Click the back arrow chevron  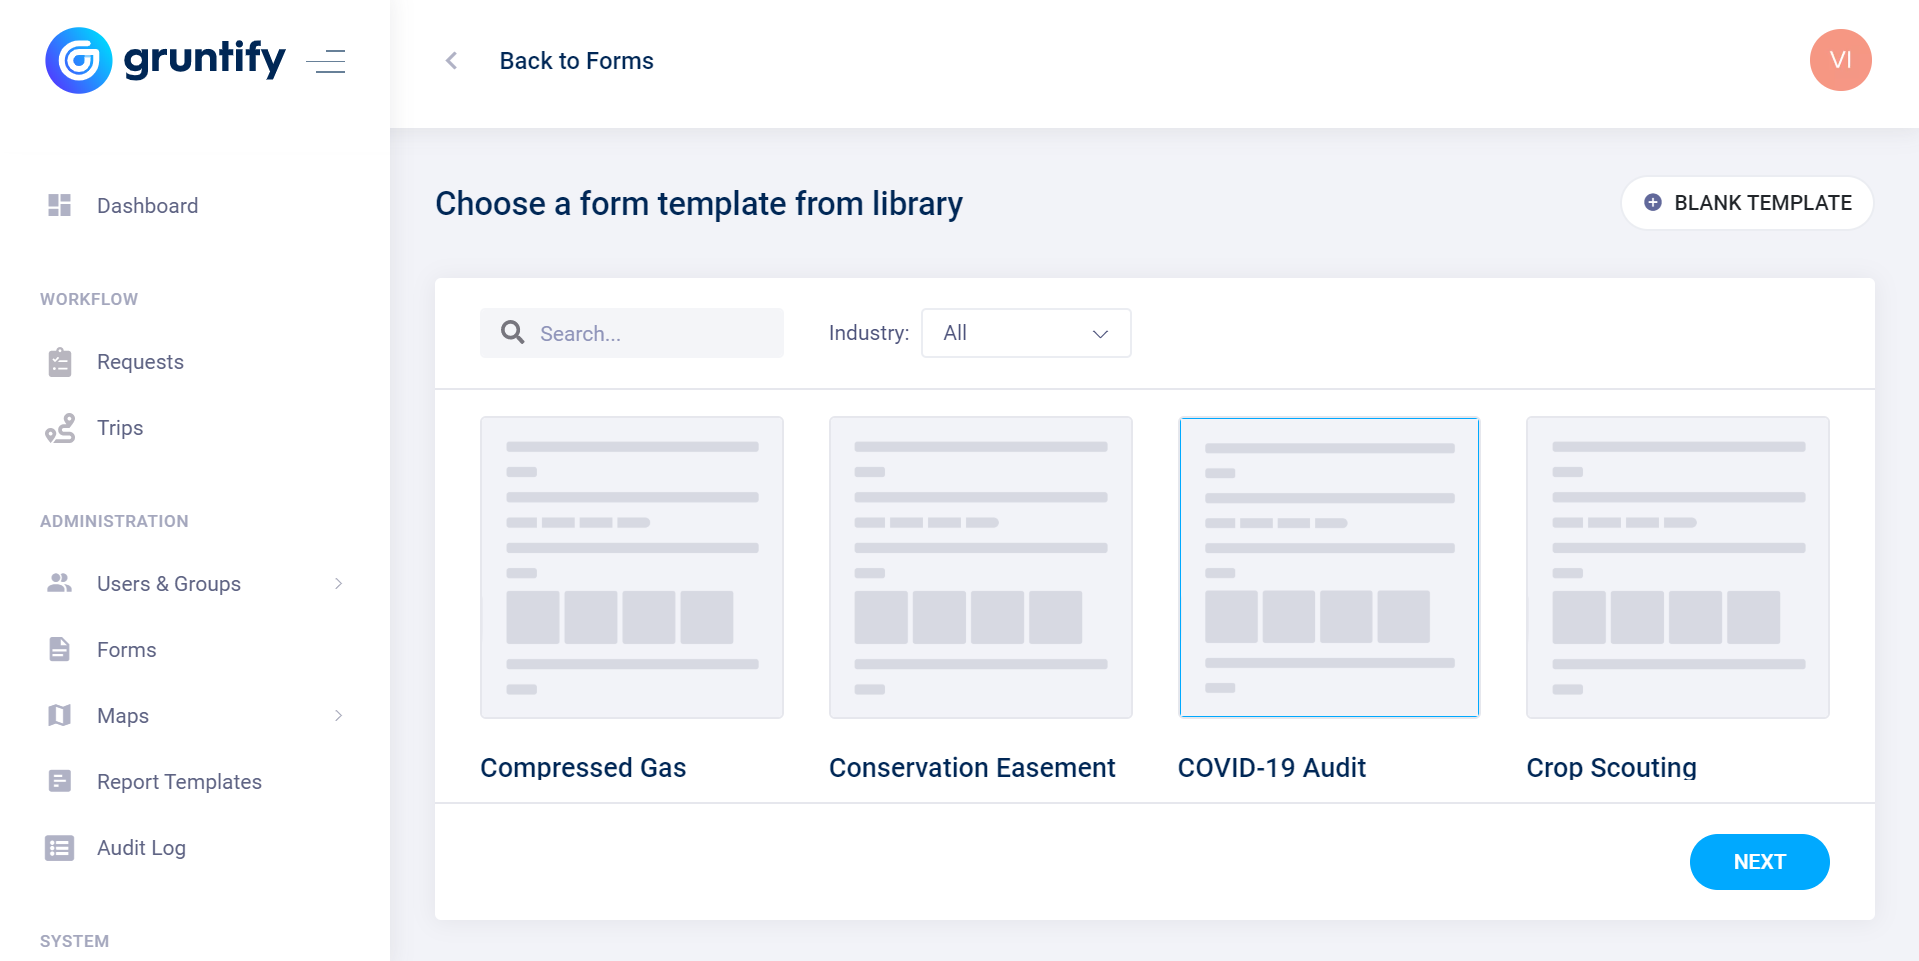click(x=452, y=61)
